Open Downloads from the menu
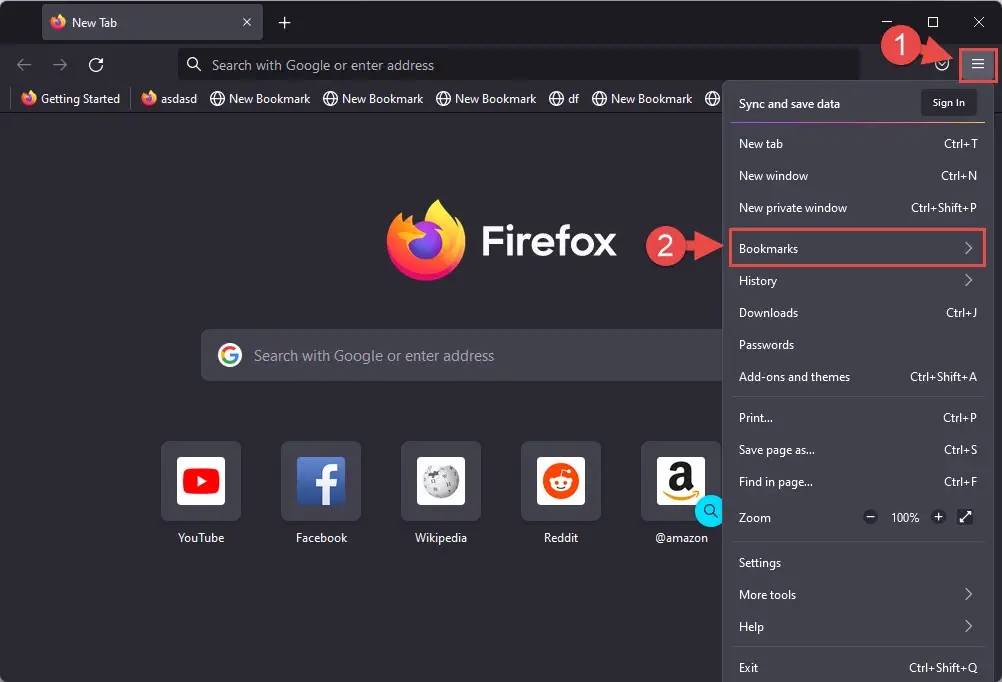Image resolution: width=1002 pixels, height=682 pixels. tap(858, 313)
